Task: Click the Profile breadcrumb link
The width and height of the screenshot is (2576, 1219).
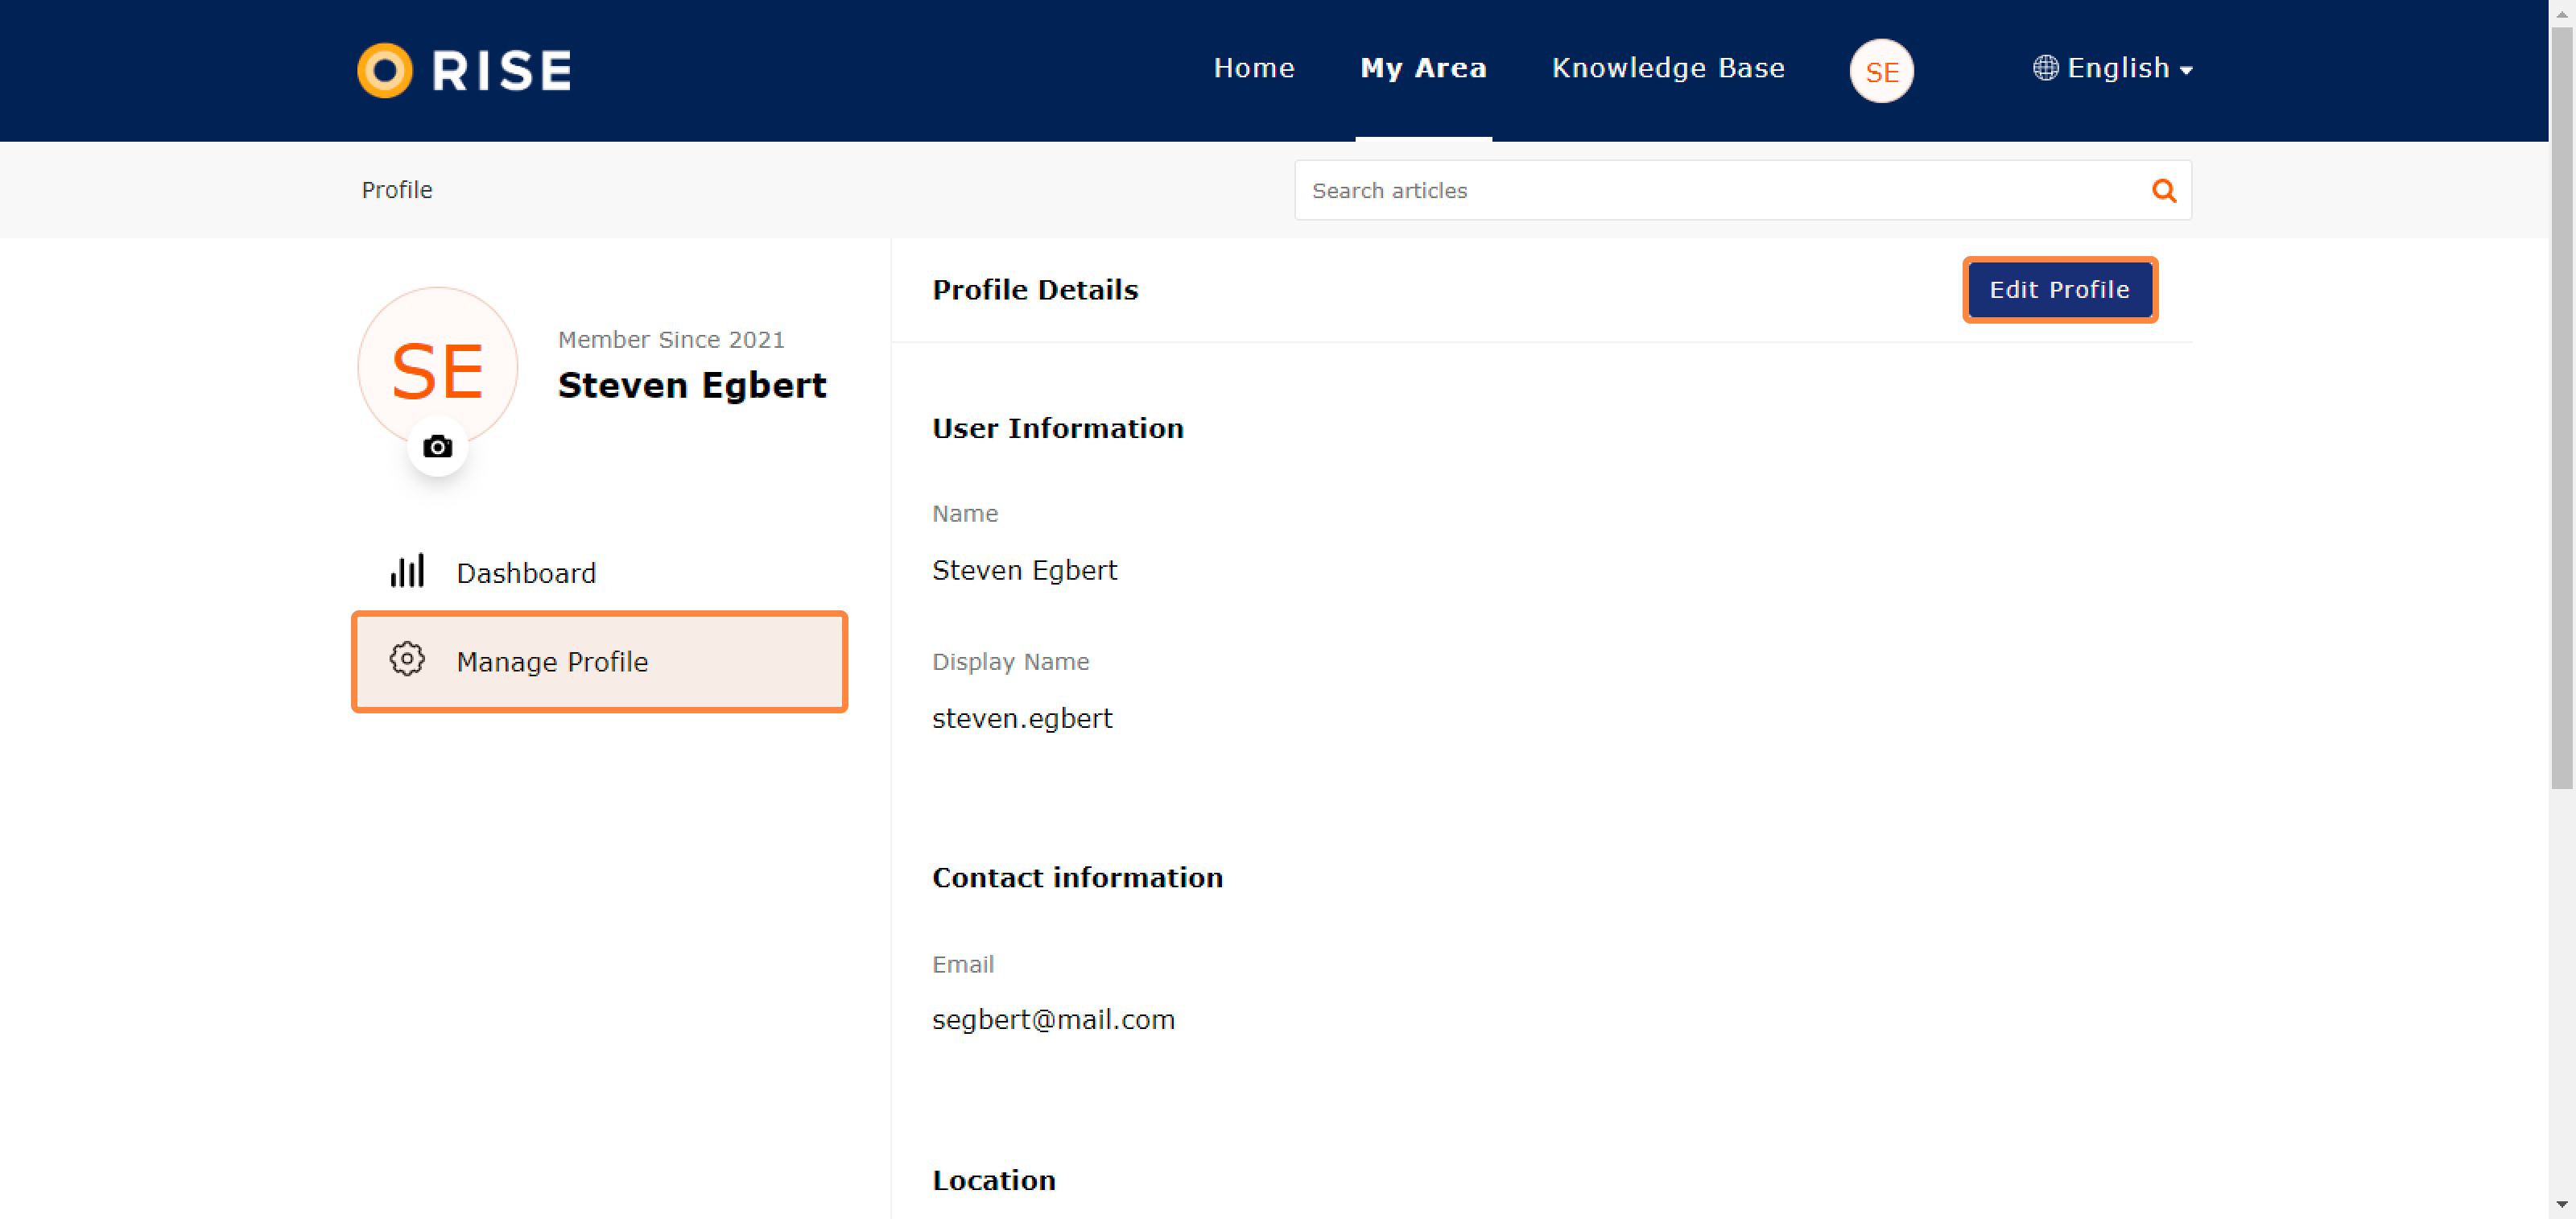Action: tap(397, 190)
